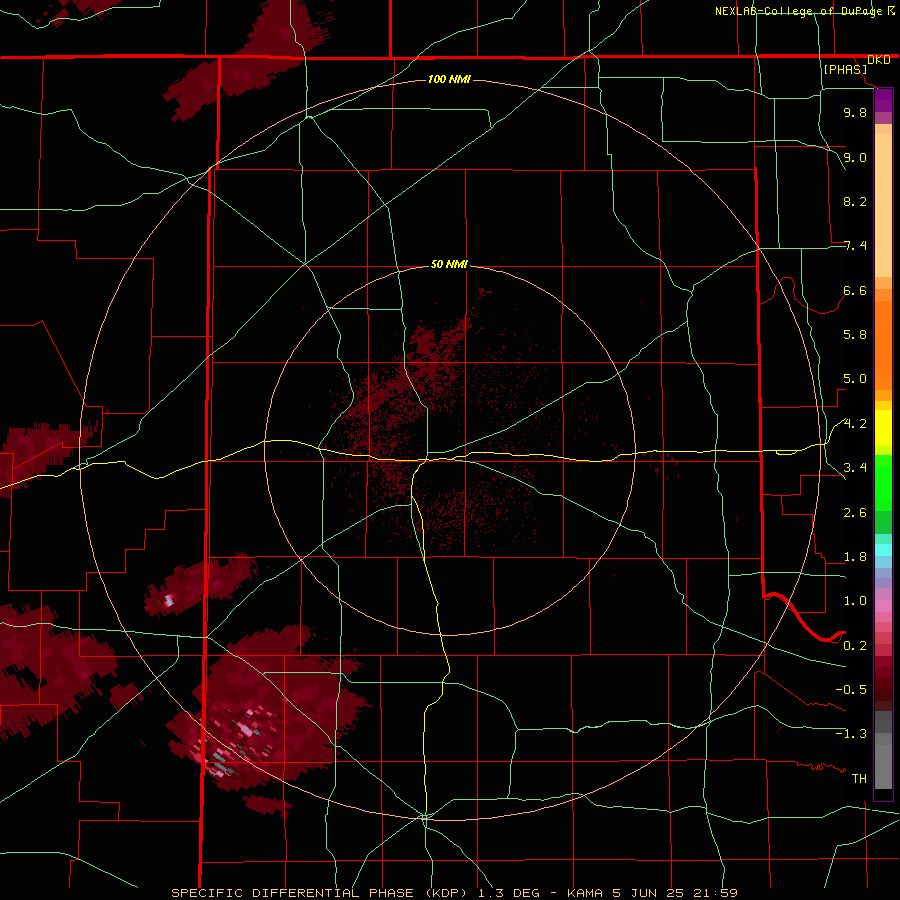Screen dimensions: 900x900
Task: Click the yellow segment of the color bar
Action: (883, 428)
